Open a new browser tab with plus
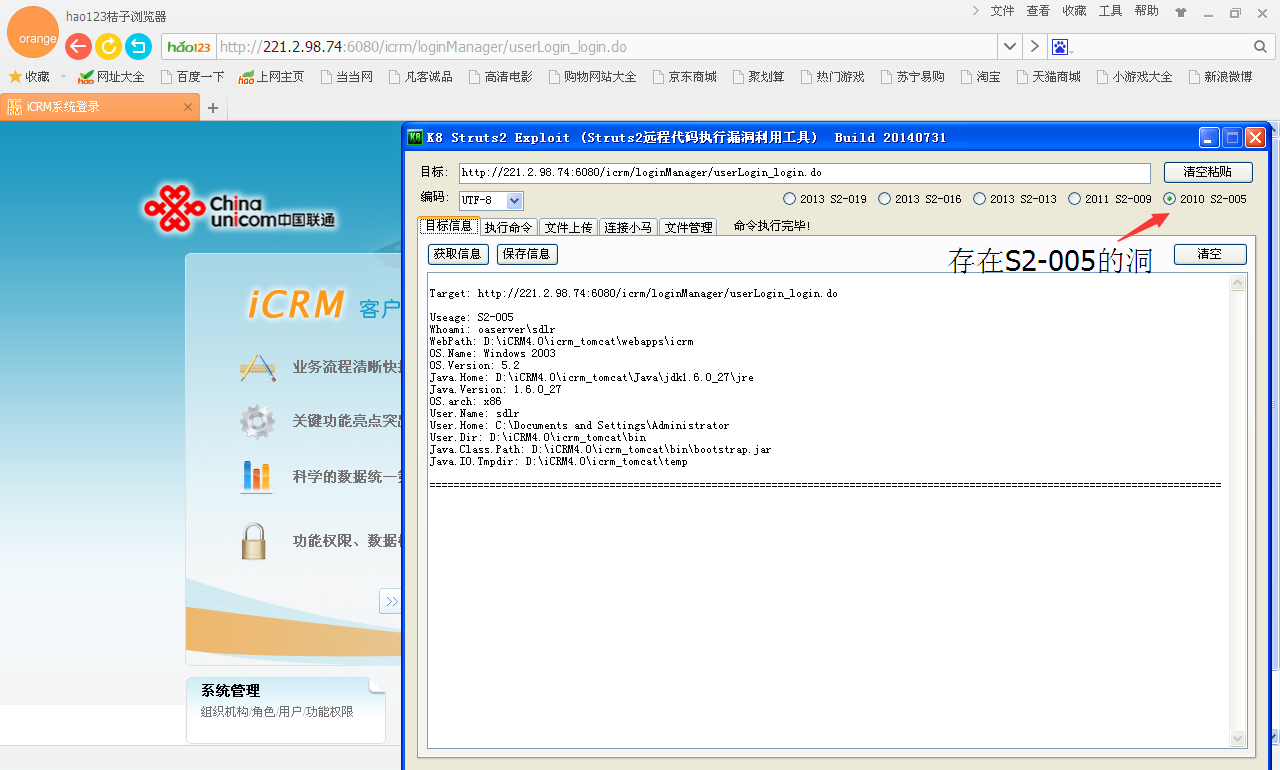Viewport: 1280px width, 770px height. tap(212, 108)
